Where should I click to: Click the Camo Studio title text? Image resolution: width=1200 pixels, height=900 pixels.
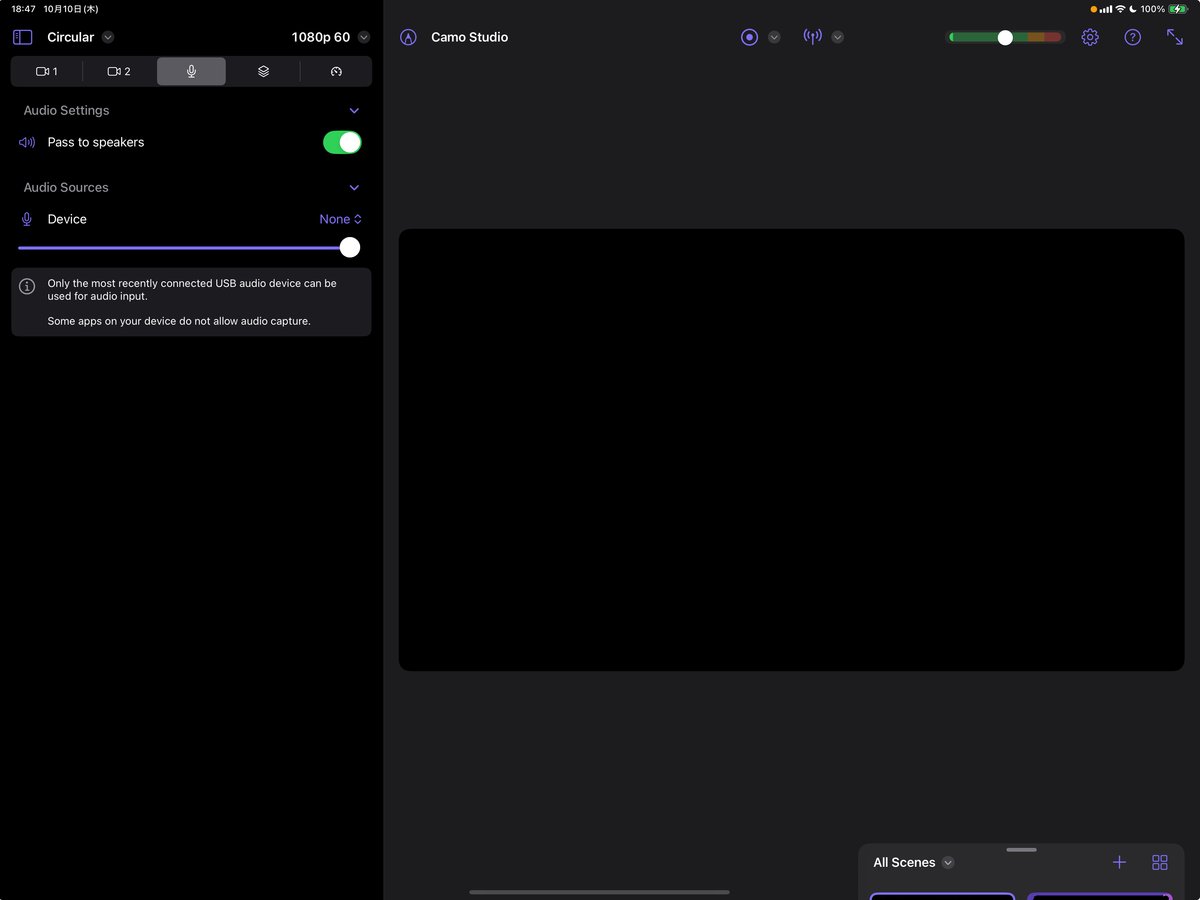469,37
